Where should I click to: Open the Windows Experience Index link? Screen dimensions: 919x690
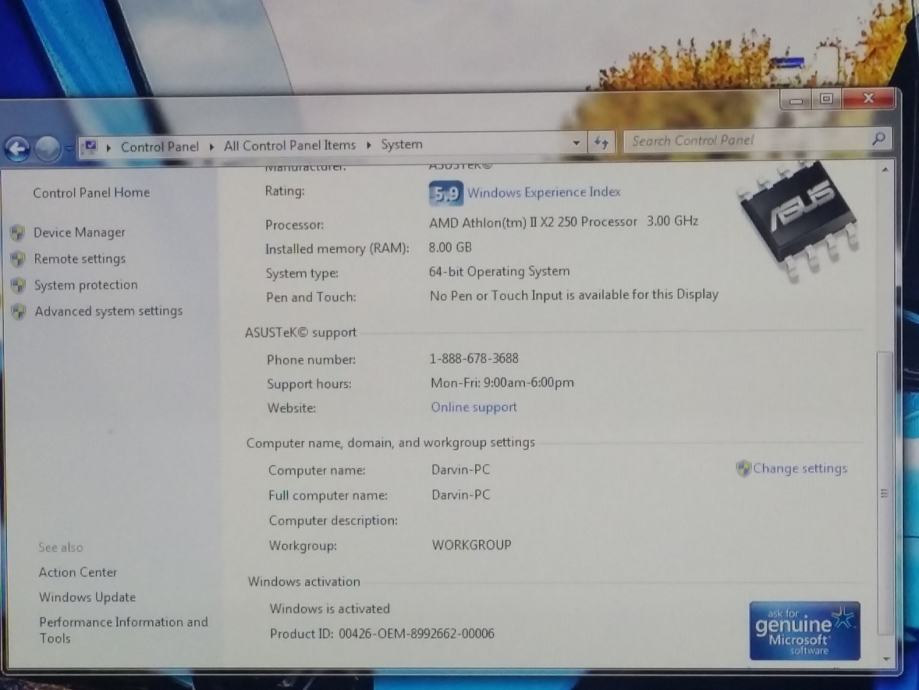click(543, 192)
